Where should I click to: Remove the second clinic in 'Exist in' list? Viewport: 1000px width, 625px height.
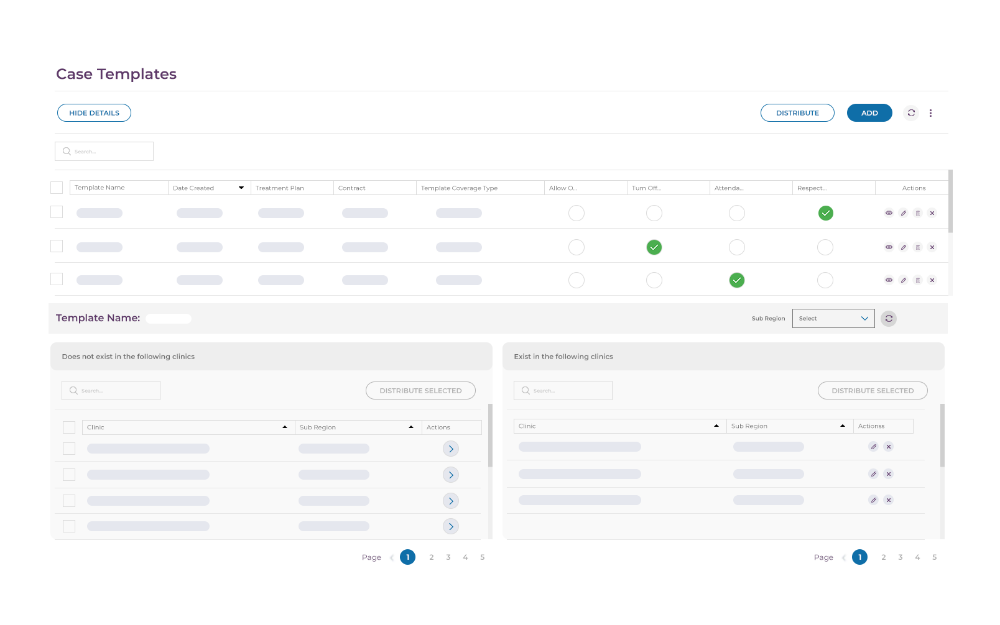pos(888,474)
